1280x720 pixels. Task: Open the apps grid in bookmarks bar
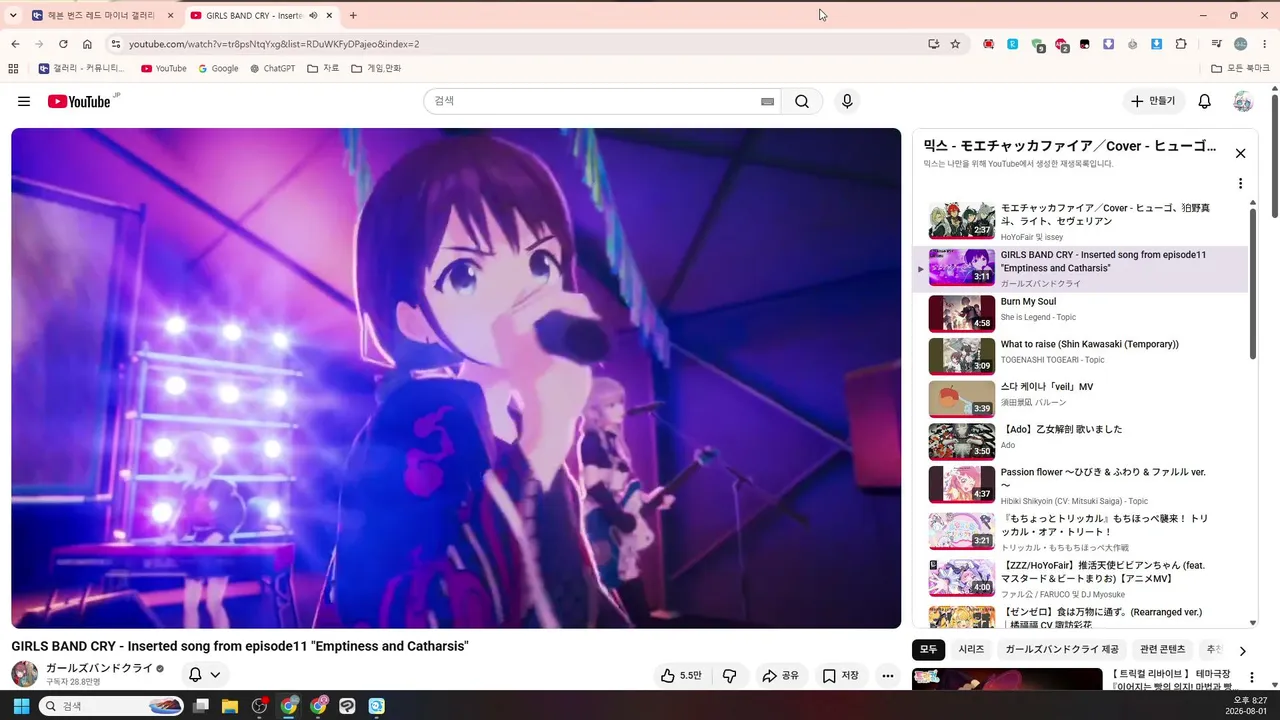[13, 68]
